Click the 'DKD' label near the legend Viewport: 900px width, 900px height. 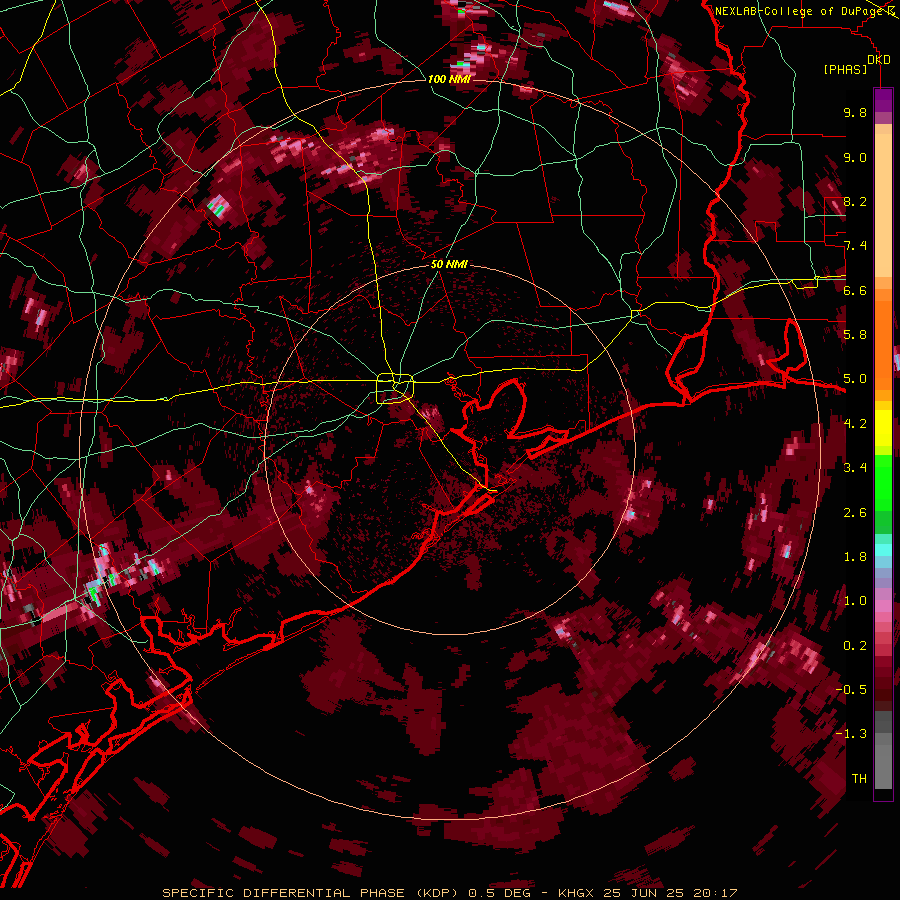tap(878, 59)
